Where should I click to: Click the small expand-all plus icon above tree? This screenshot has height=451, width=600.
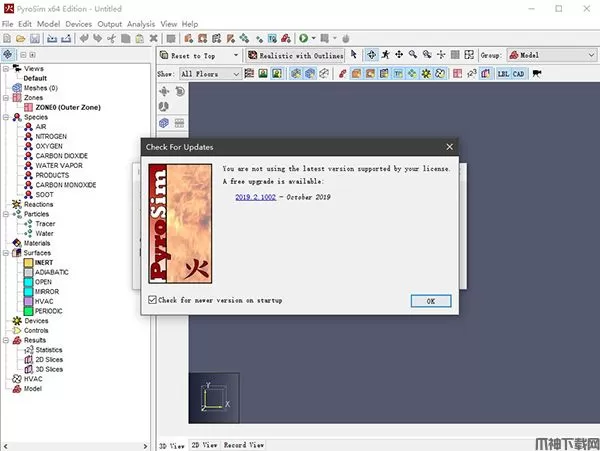tap(33, 55)
